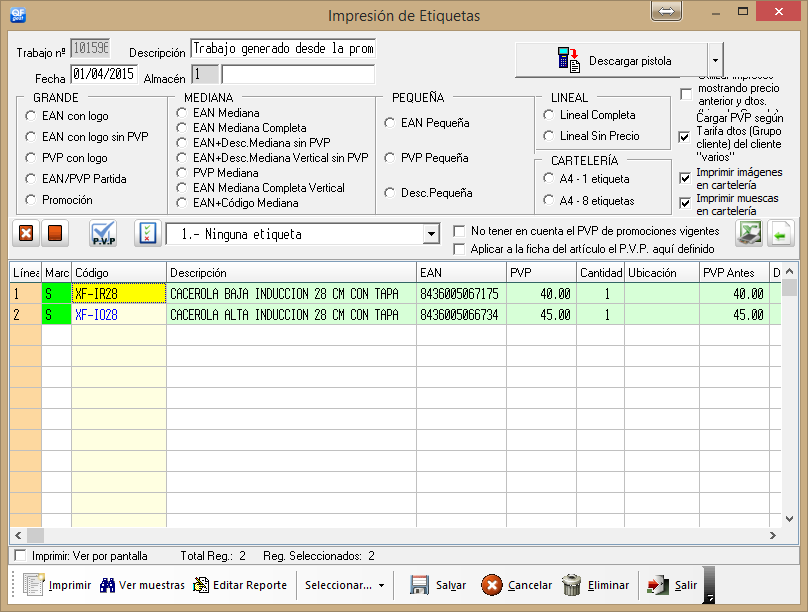Toggle Imprimir muescas en cartelería checkbox
This screenshot has width=808, height=612.
click(x=685, y=203)
